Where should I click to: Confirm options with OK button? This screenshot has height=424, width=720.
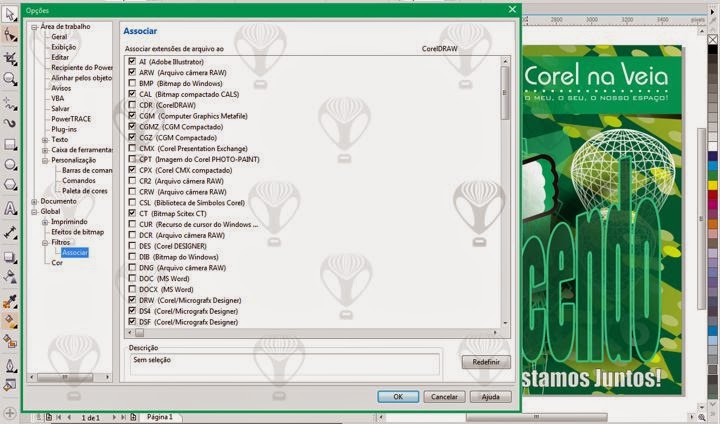(x=398, y=396)
